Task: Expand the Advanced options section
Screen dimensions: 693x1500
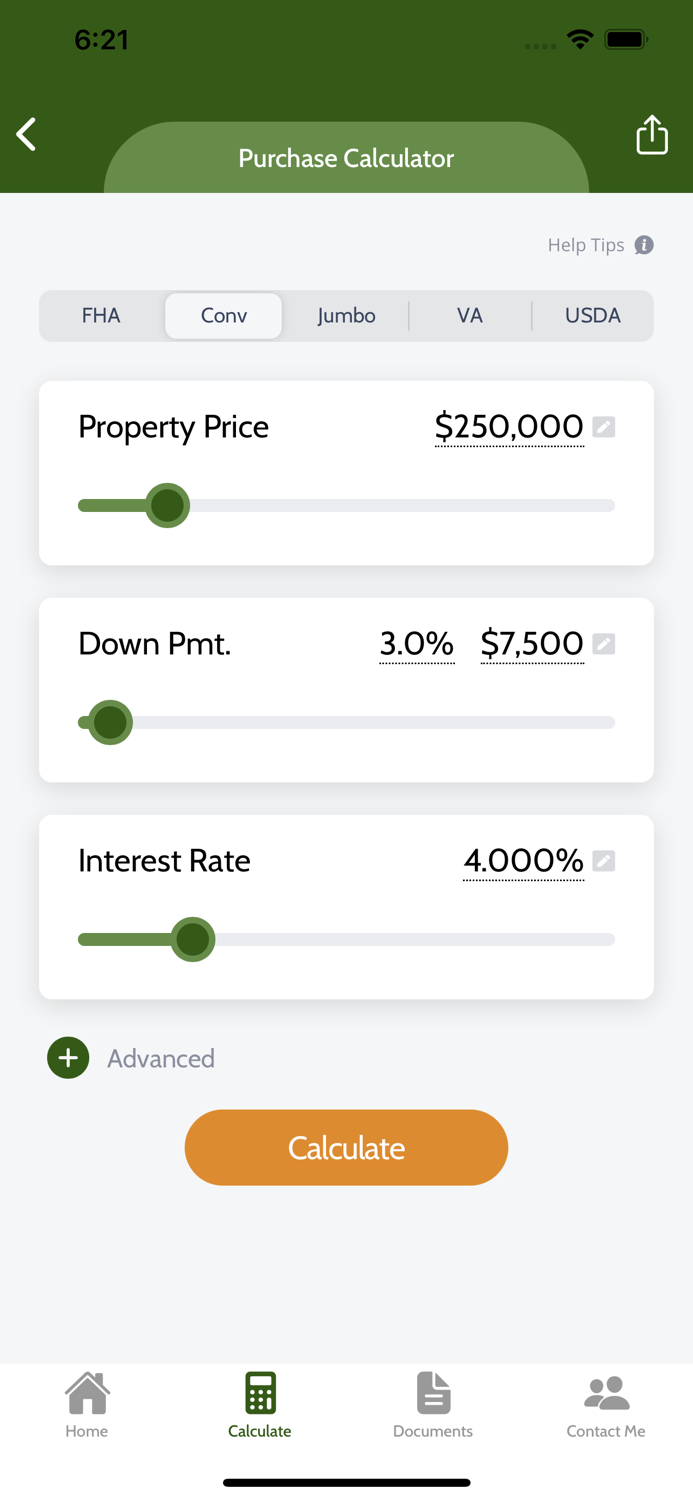Action: (x=160, y=1058)
